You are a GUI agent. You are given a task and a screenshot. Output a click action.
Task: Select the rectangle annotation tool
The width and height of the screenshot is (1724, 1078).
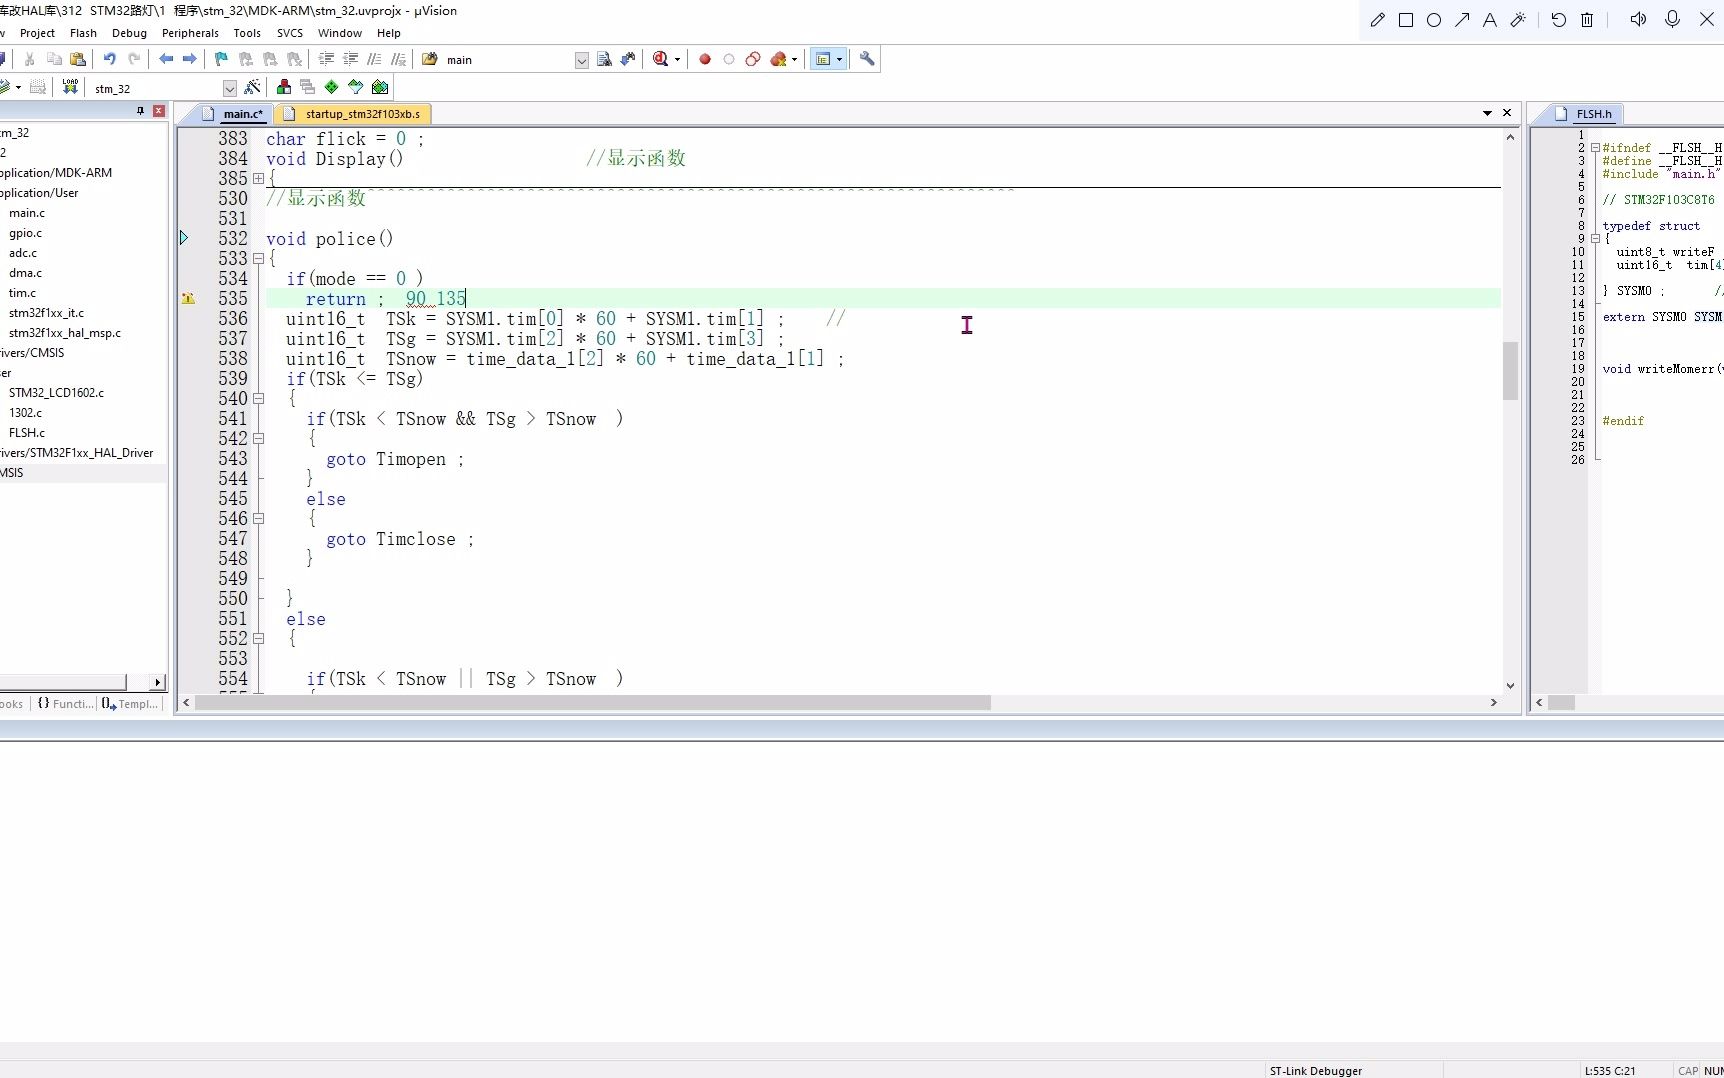1406,20
